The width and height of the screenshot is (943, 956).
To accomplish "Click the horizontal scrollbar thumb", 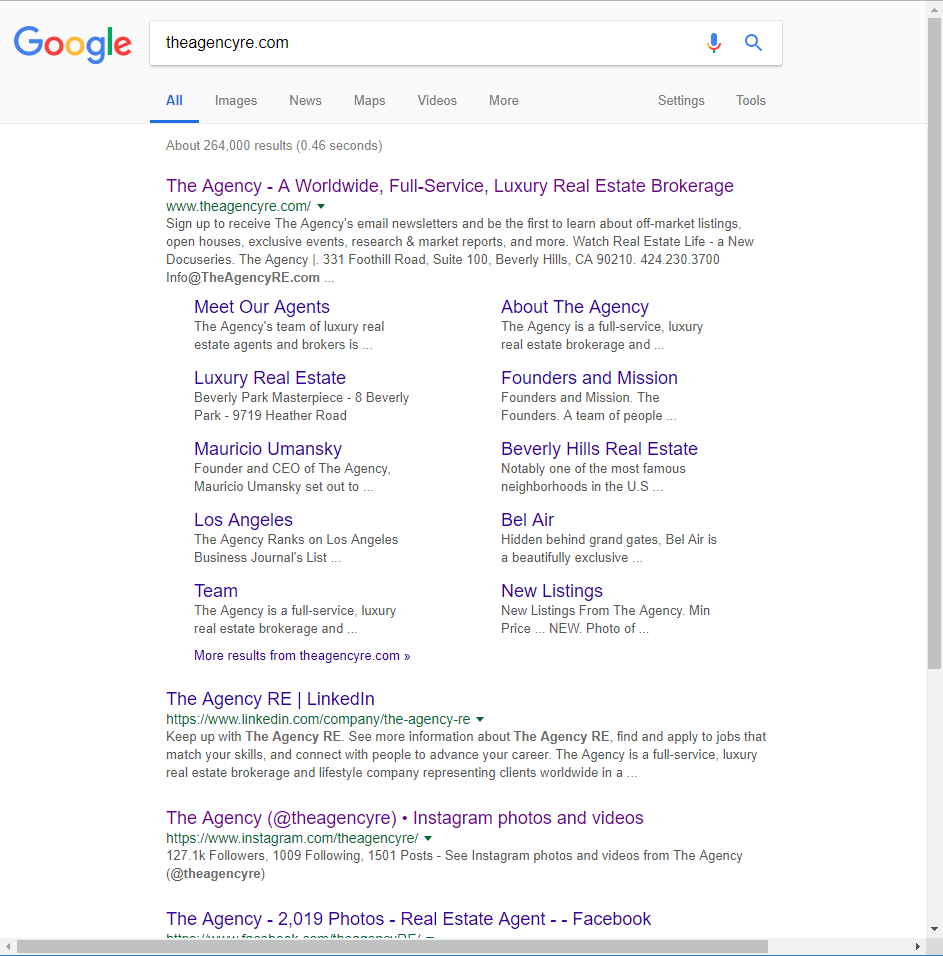I will 393,947.
